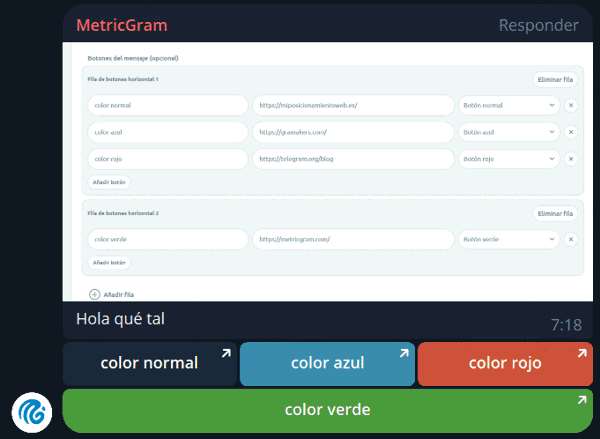Click the arrow icon on color verde button
Viewport: 600px width, 439px height.
coord(582,400)
